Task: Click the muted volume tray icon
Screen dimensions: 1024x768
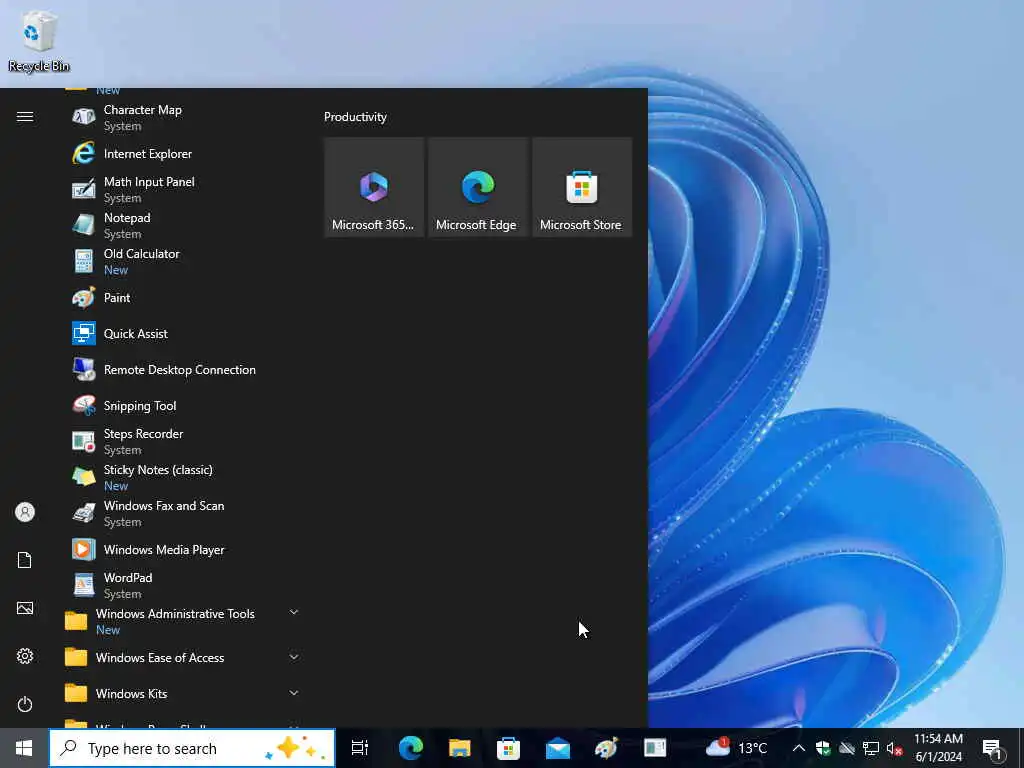Action: pos(894,748)
